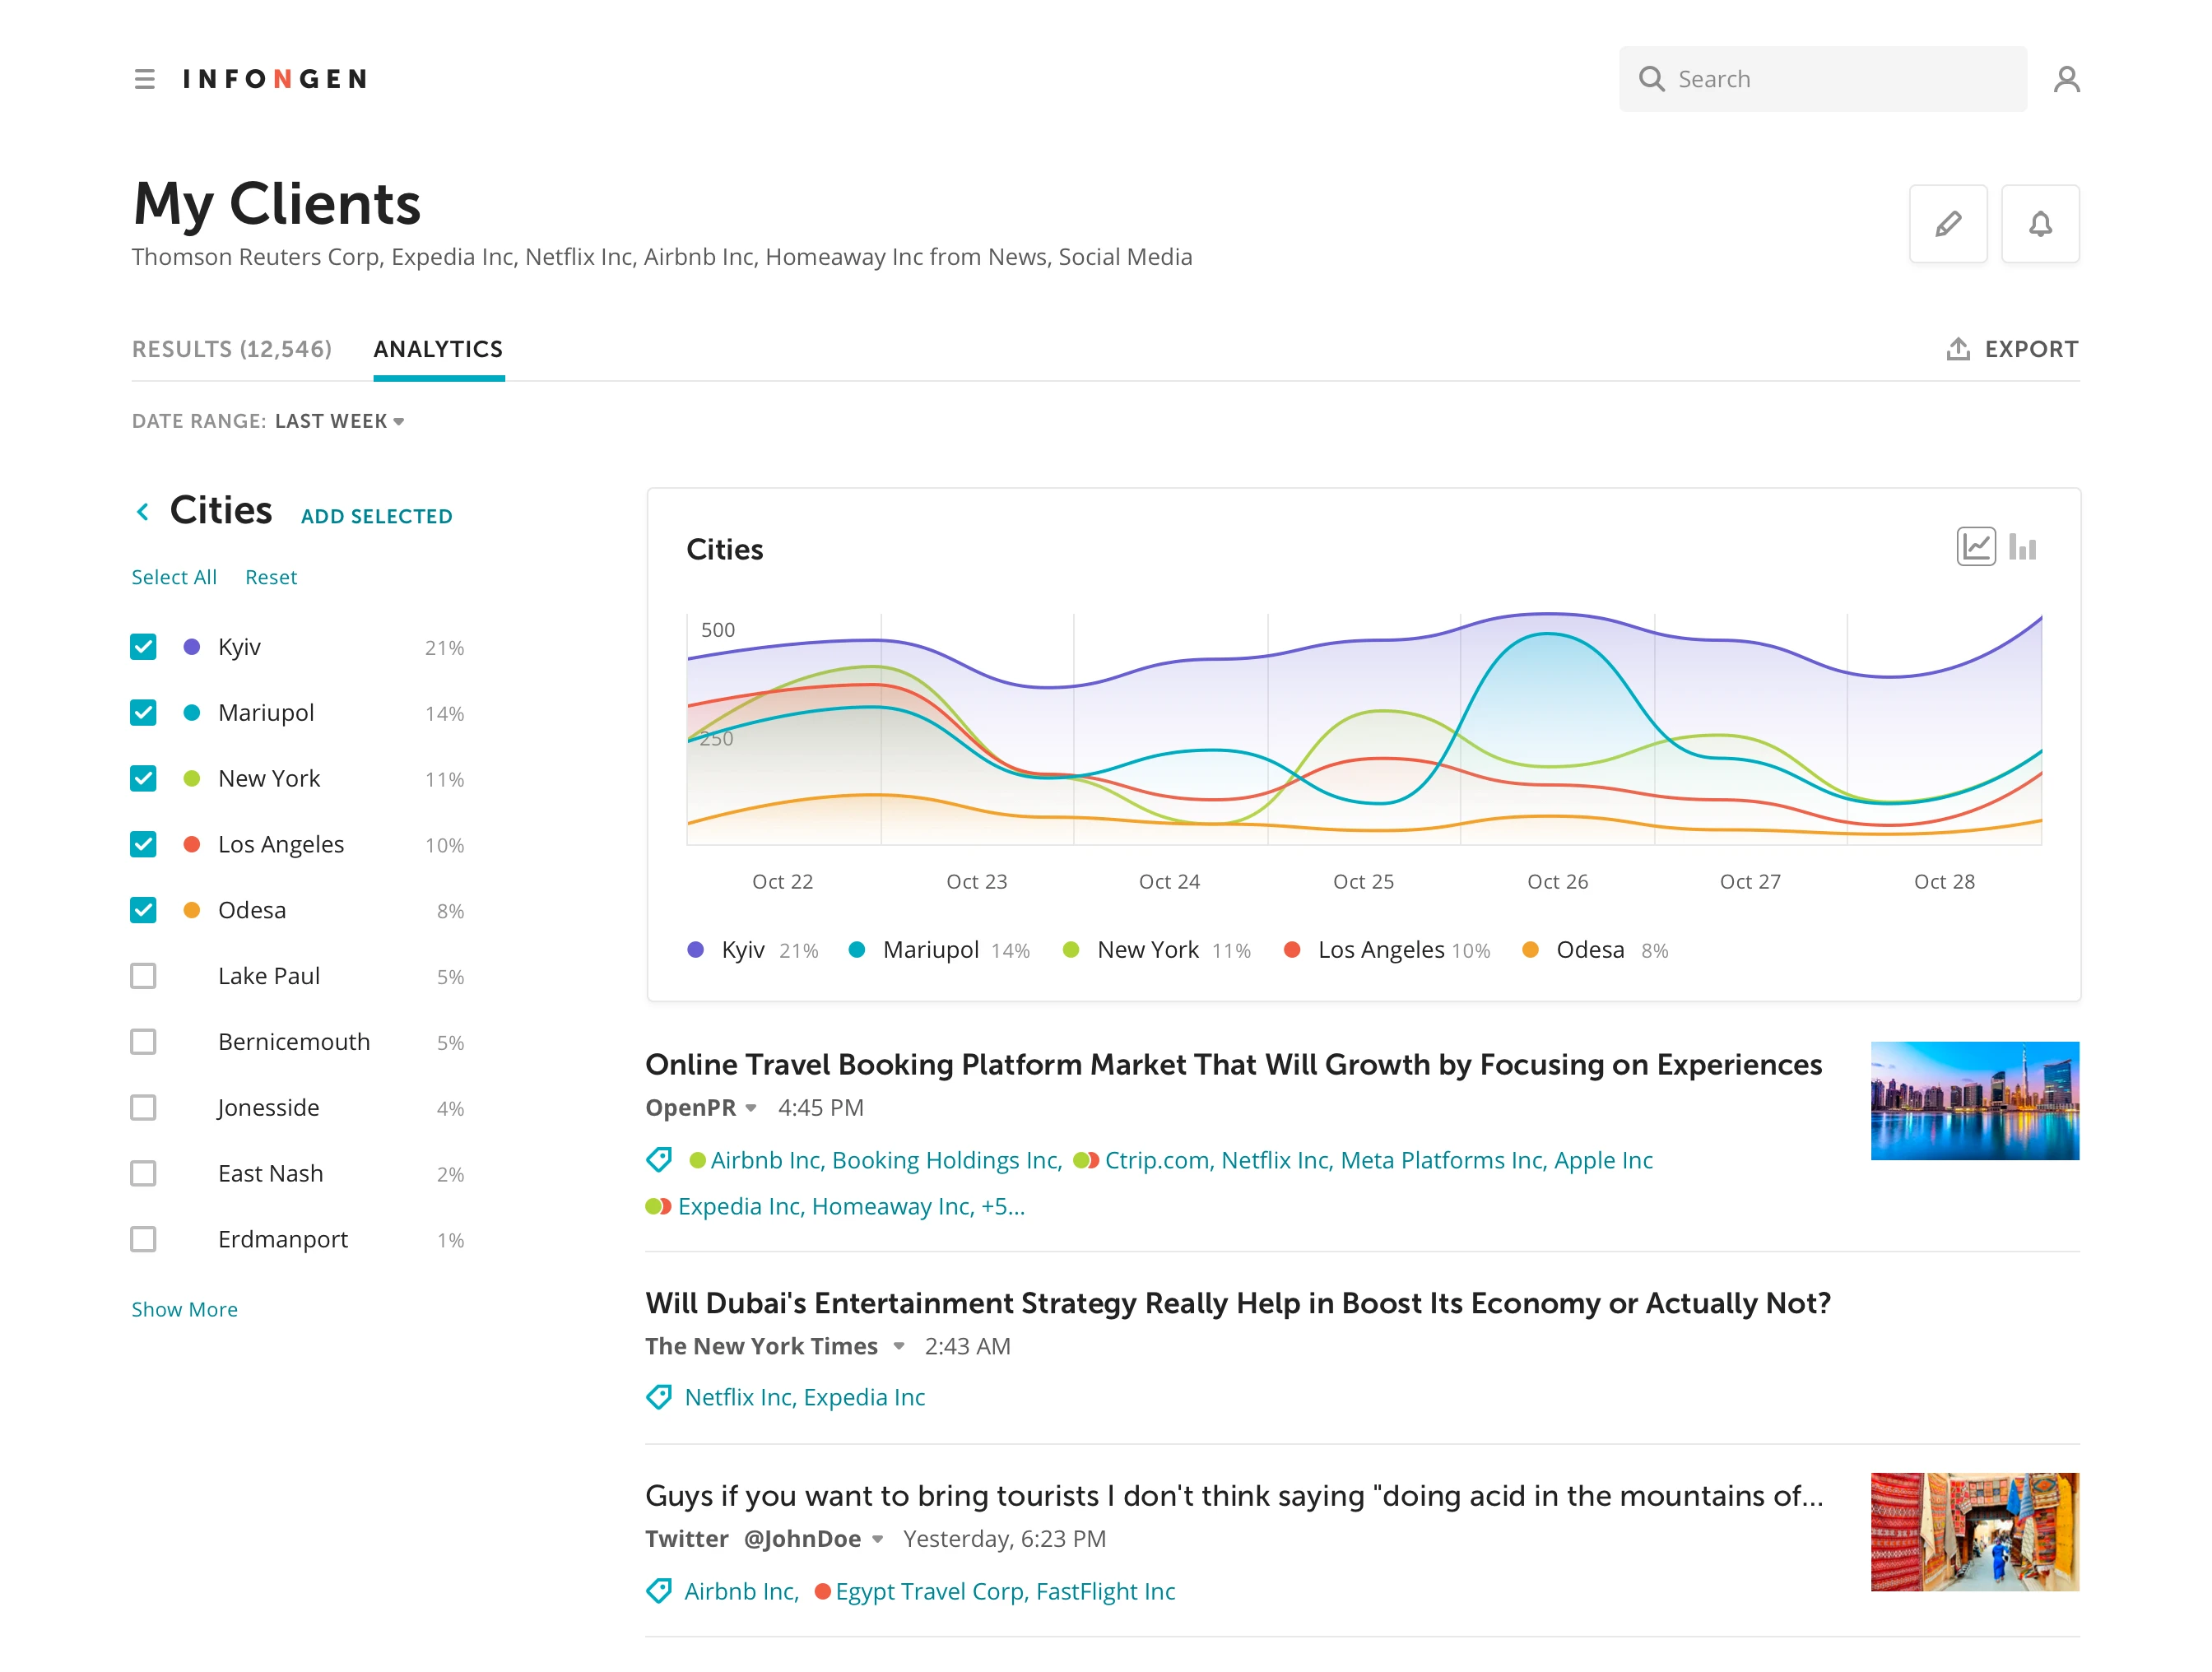The height and width of the screenshot is (1672, 2212).
Task: Open the LAST WEEK date range dropdown
Action: tap(340, 421)
